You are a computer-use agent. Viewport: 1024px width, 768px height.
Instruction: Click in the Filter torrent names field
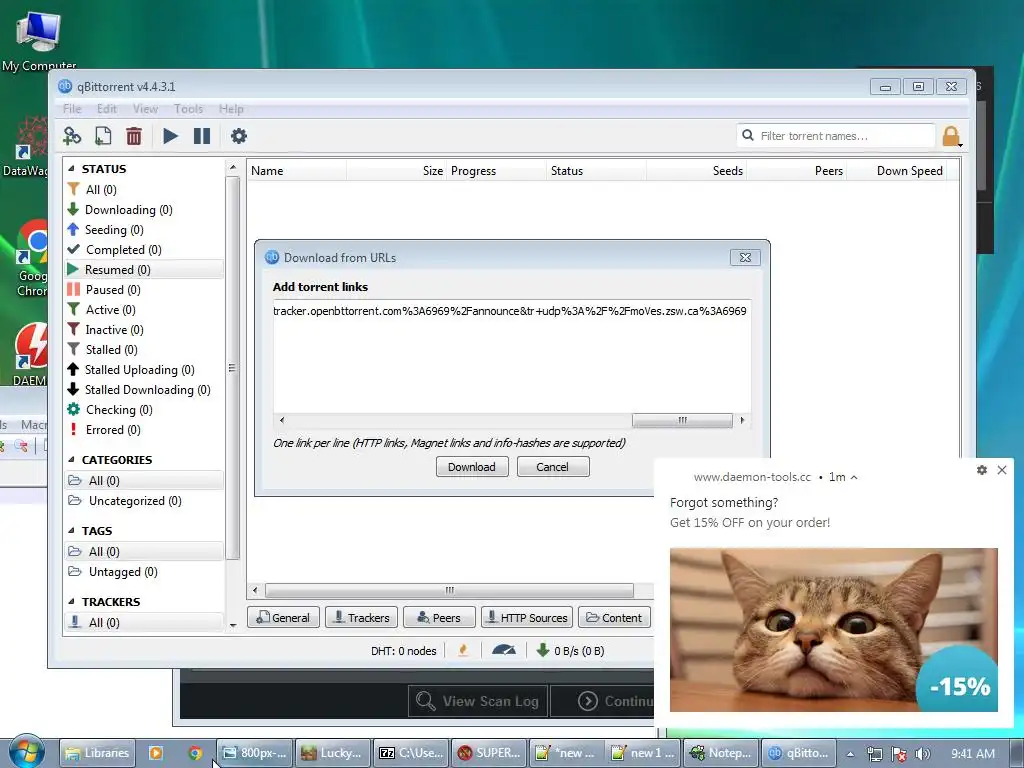836,136
